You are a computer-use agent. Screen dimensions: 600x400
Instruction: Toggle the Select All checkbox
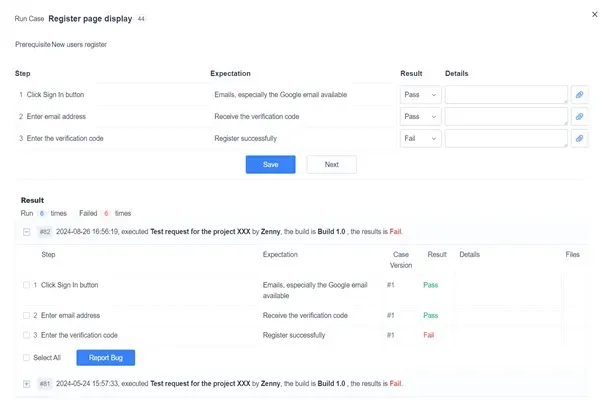click(x=26, y=357)
